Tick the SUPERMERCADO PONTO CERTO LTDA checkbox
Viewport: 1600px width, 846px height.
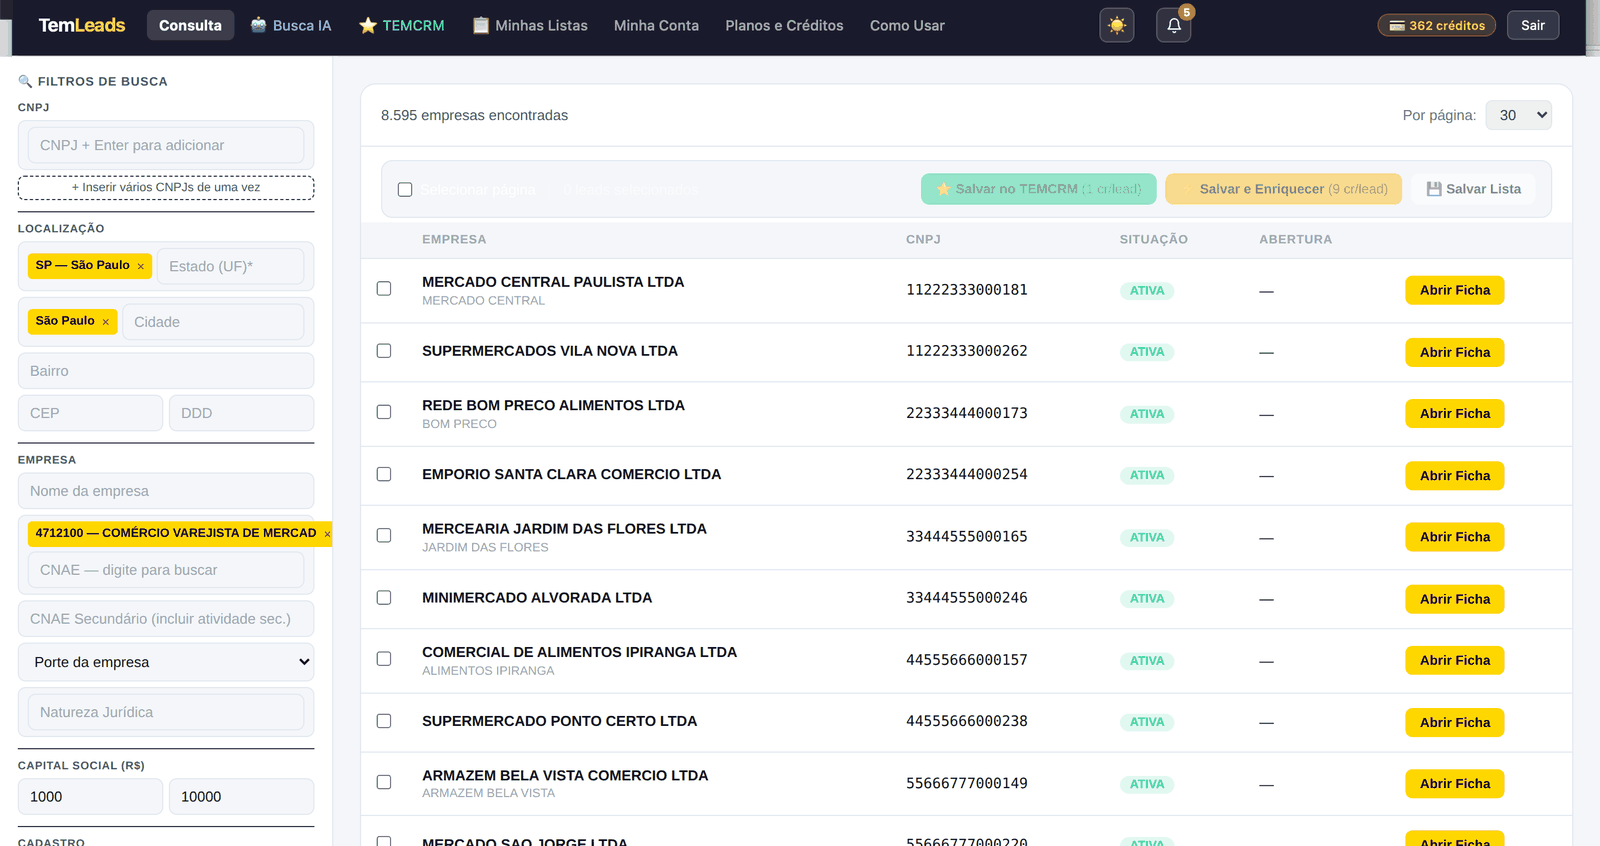384,721
